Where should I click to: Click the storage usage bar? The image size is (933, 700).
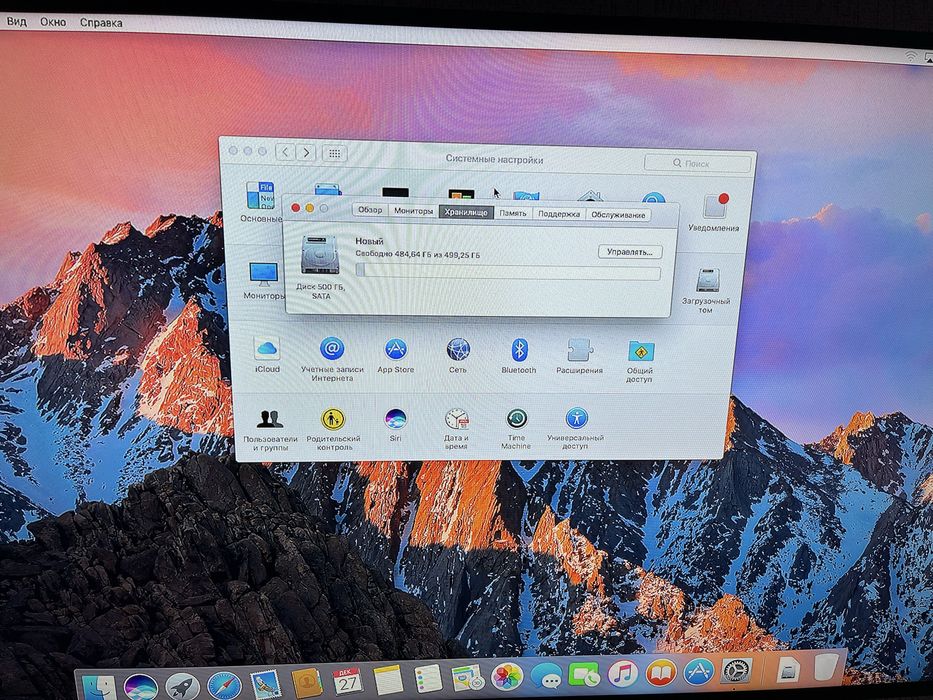point(508,272)
